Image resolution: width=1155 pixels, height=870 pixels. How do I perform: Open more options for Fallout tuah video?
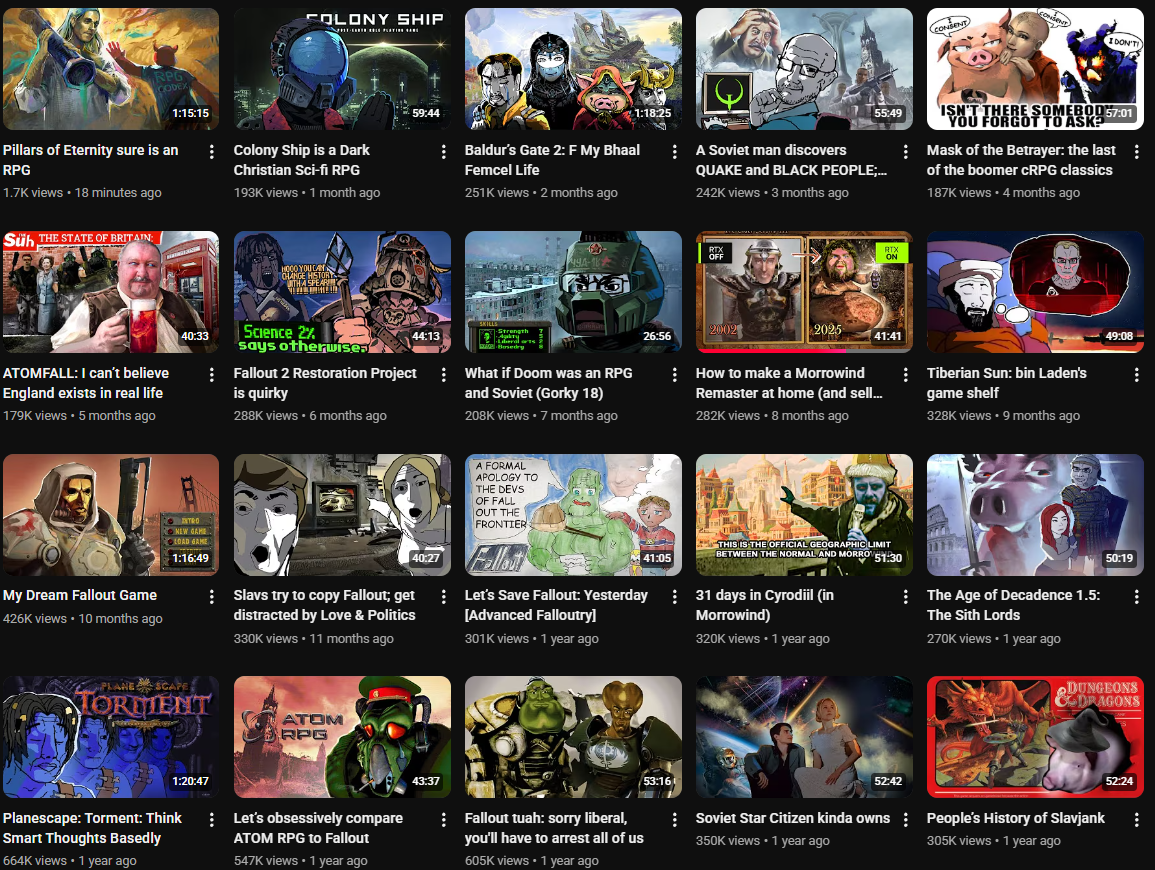[674, 819]
